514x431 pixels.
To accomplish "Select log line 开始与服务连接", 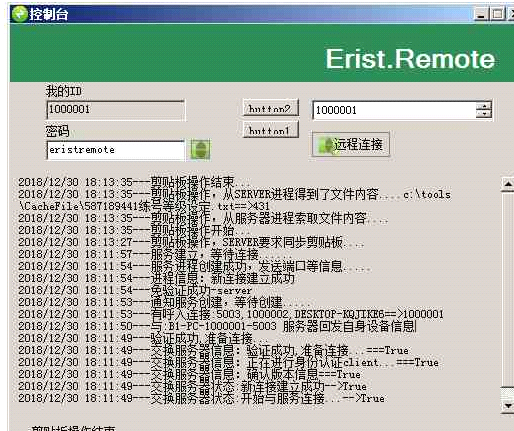I will click(x=201, y=398).
